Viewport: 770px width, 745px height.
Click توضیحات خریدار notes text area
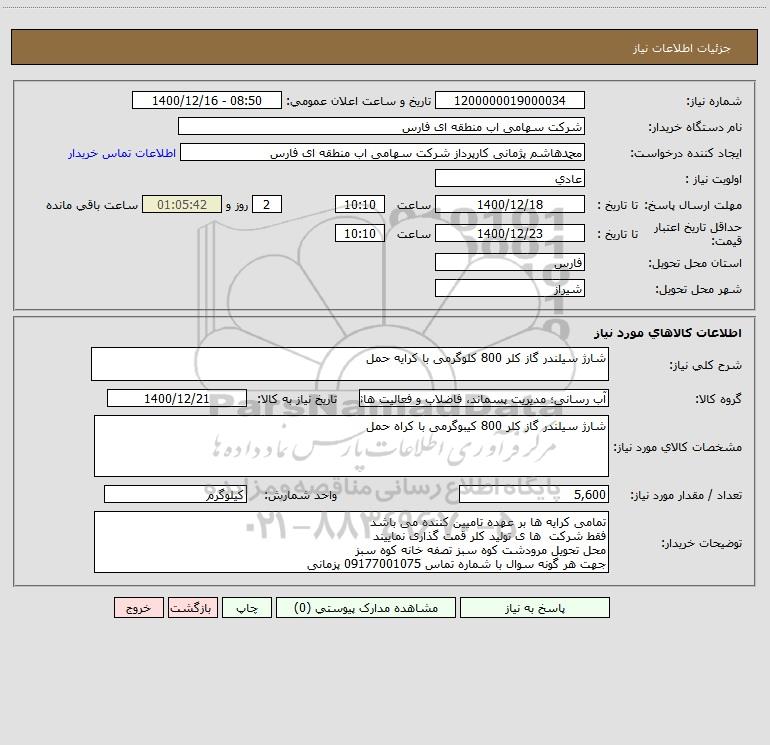click(351, 542)
